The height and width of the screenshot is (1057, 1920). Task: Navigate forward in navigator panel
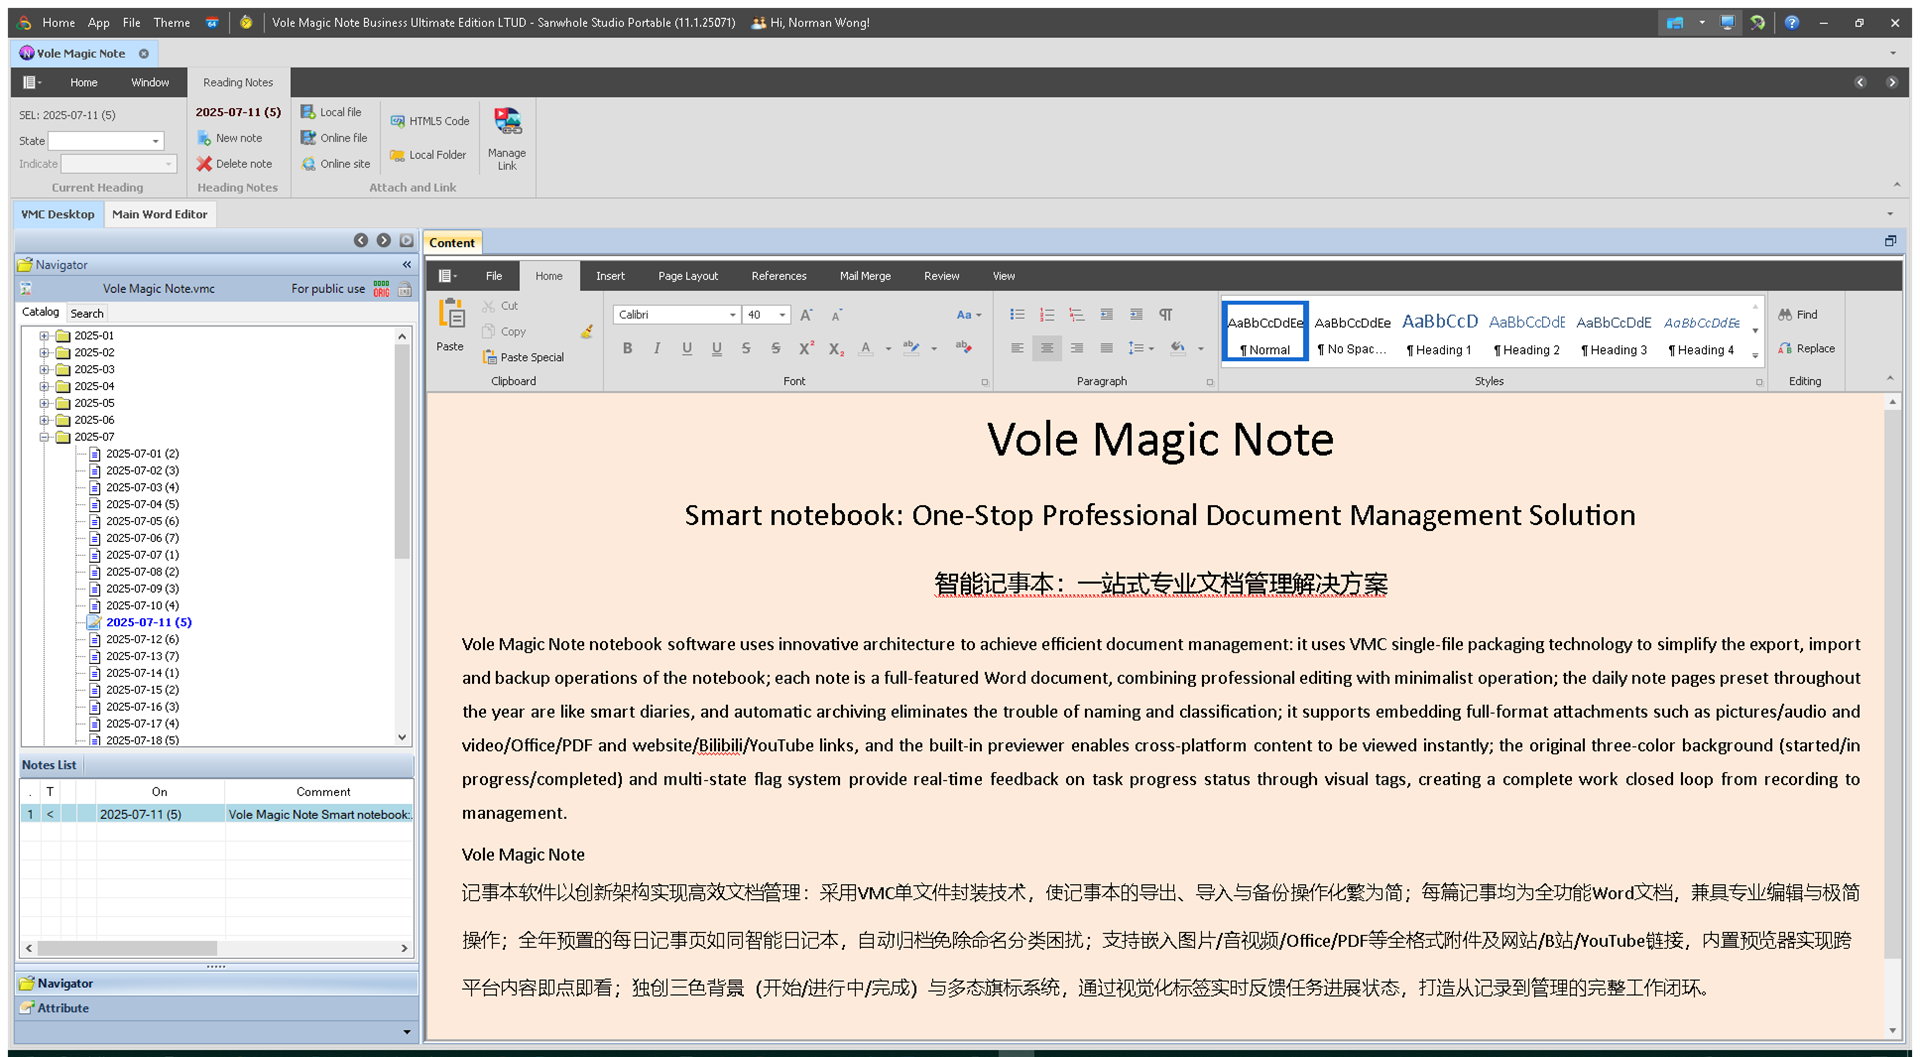[384, 241]
